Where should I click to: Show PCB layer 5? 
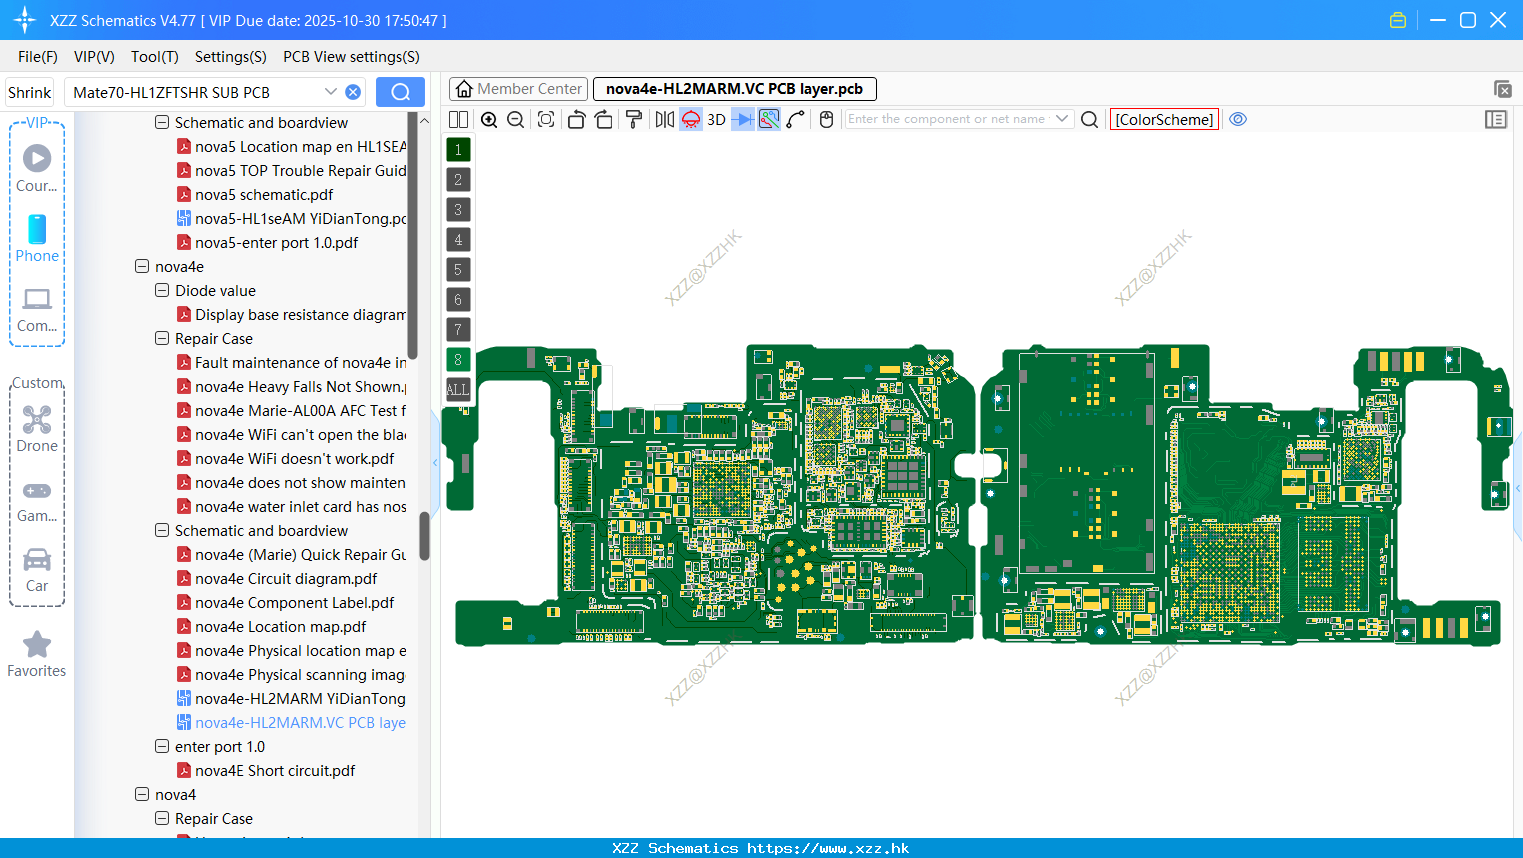pyautogui.click(x=458, y=270)
